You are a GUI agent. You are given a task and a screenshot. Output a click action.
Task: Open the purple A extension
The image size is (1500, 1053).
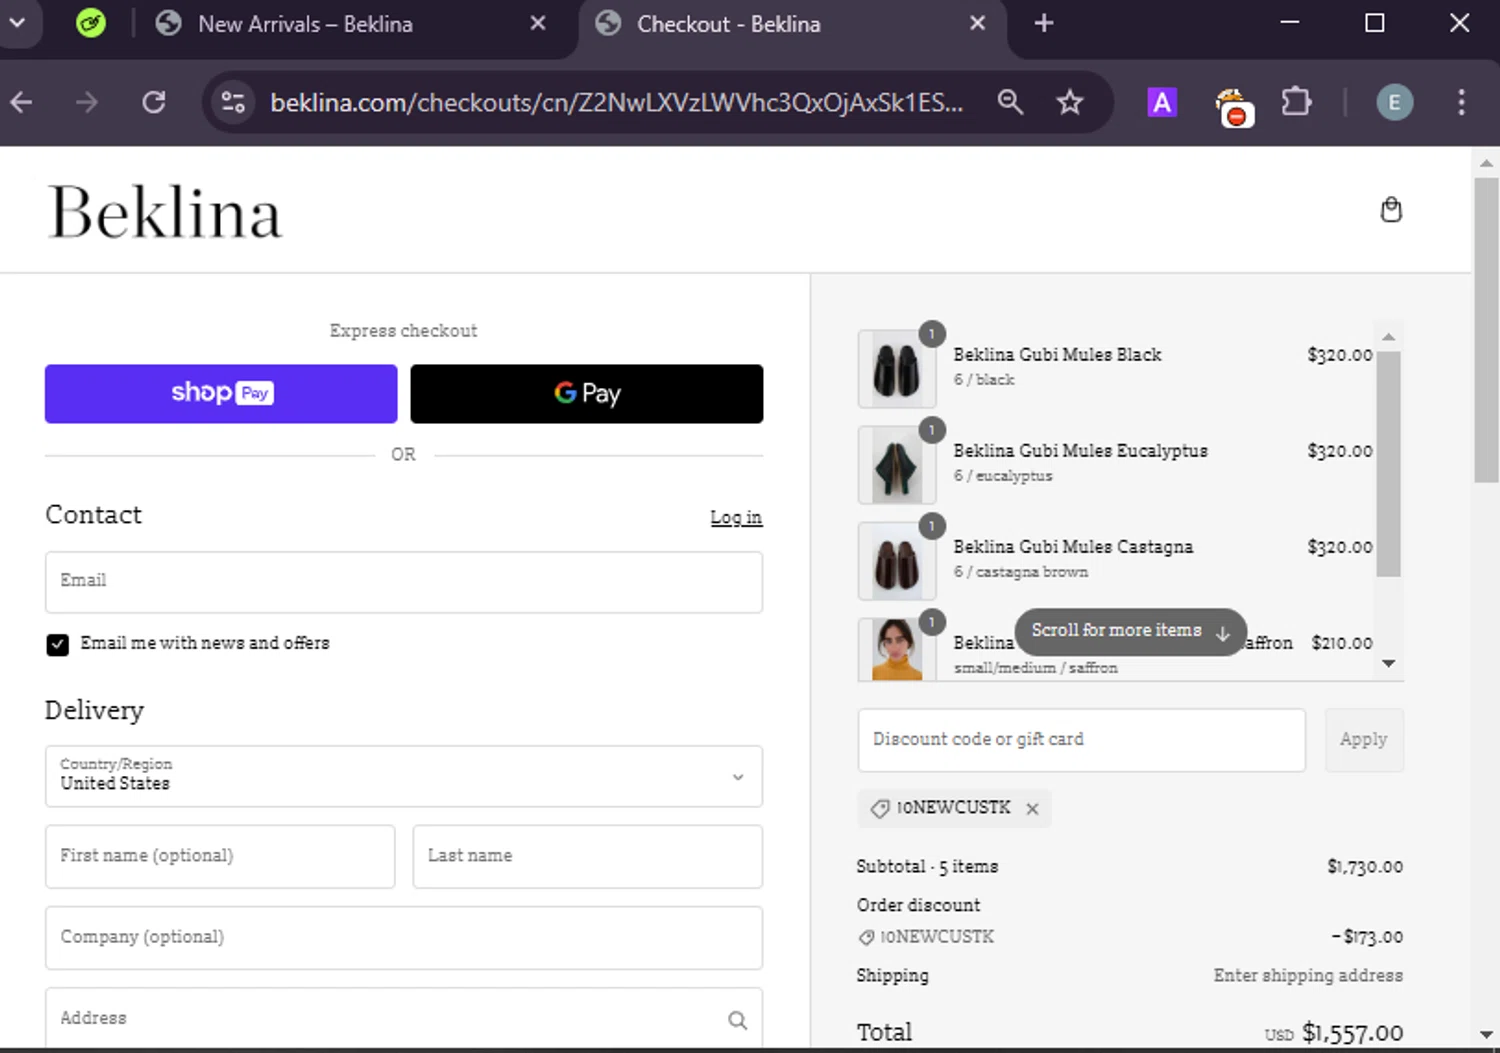pos(1162,102)
